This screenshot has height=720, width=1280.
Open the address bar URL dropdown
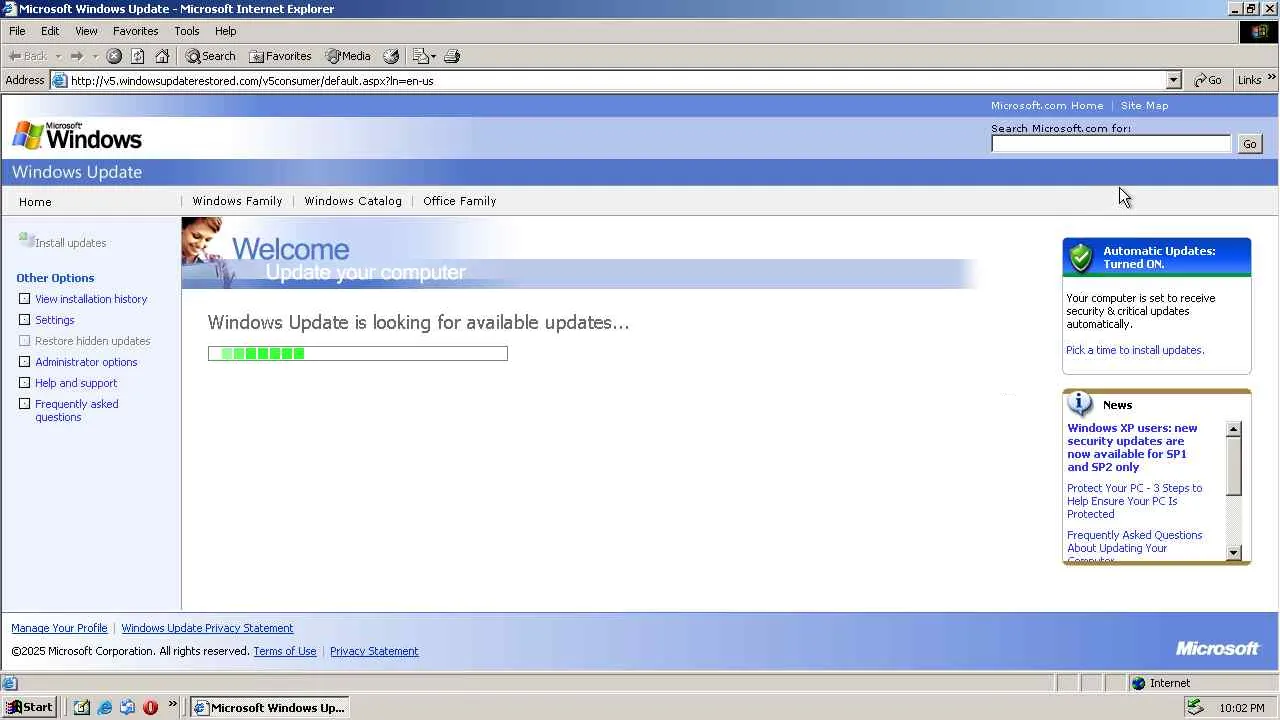coord(1174,80)
